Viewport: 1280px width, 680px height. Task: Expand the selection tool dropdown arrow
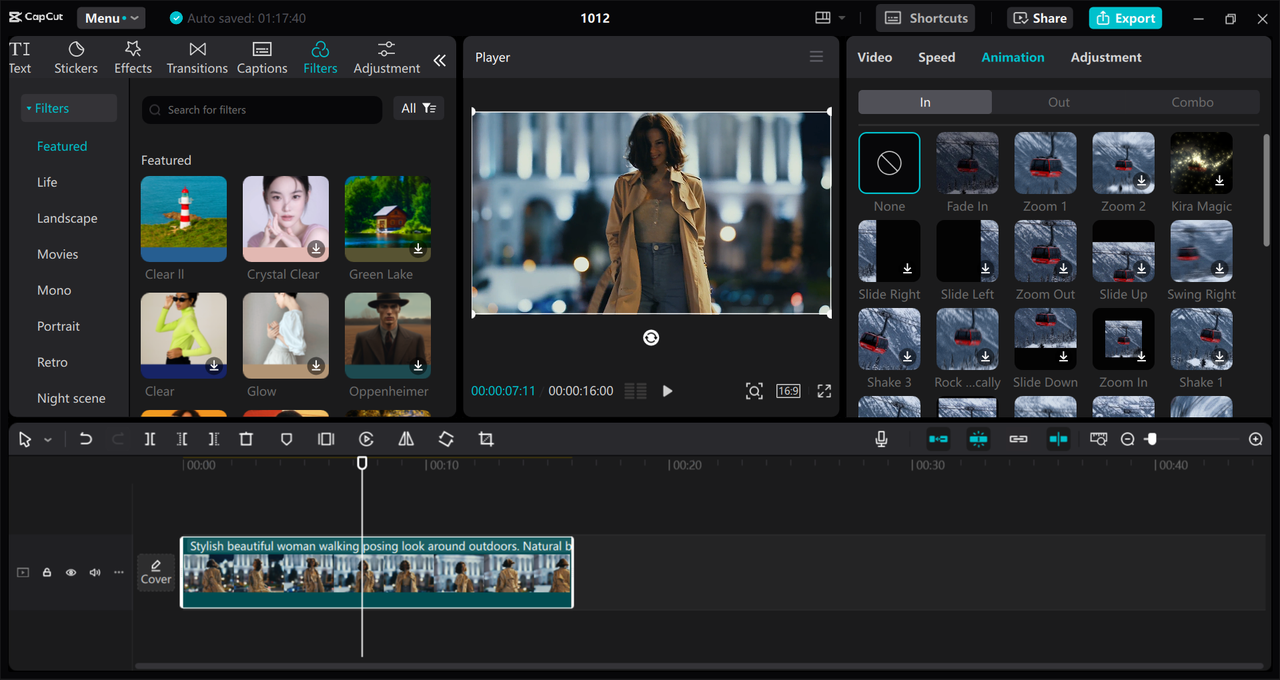click(48, 440)
